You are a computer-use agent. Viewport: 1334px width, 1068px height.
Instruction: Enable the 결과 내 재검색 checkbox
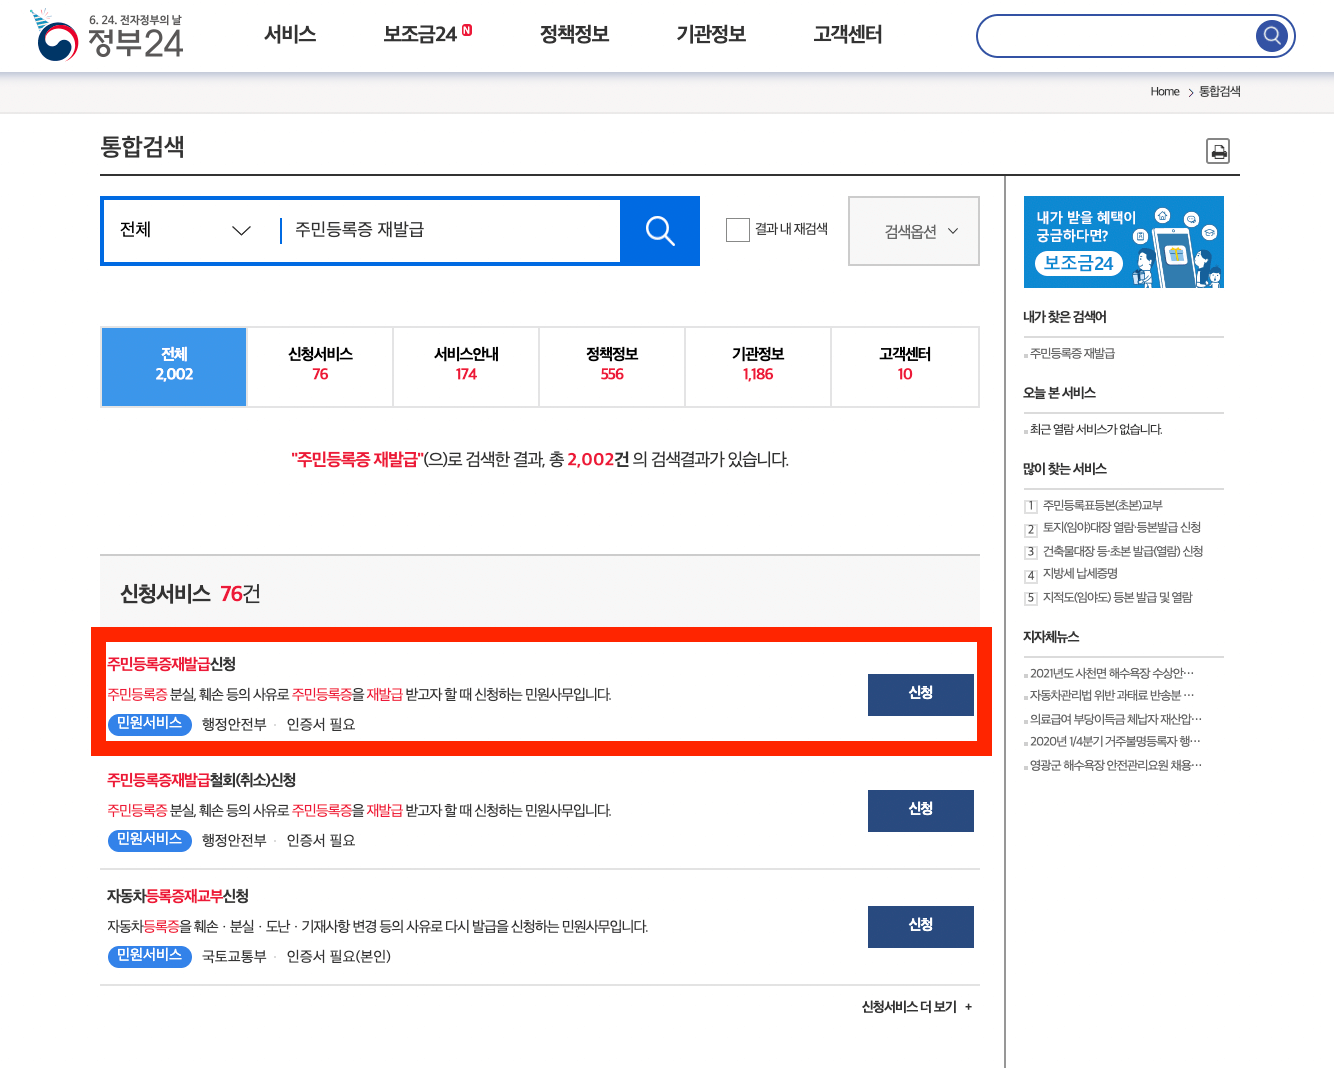pos(738,229)
